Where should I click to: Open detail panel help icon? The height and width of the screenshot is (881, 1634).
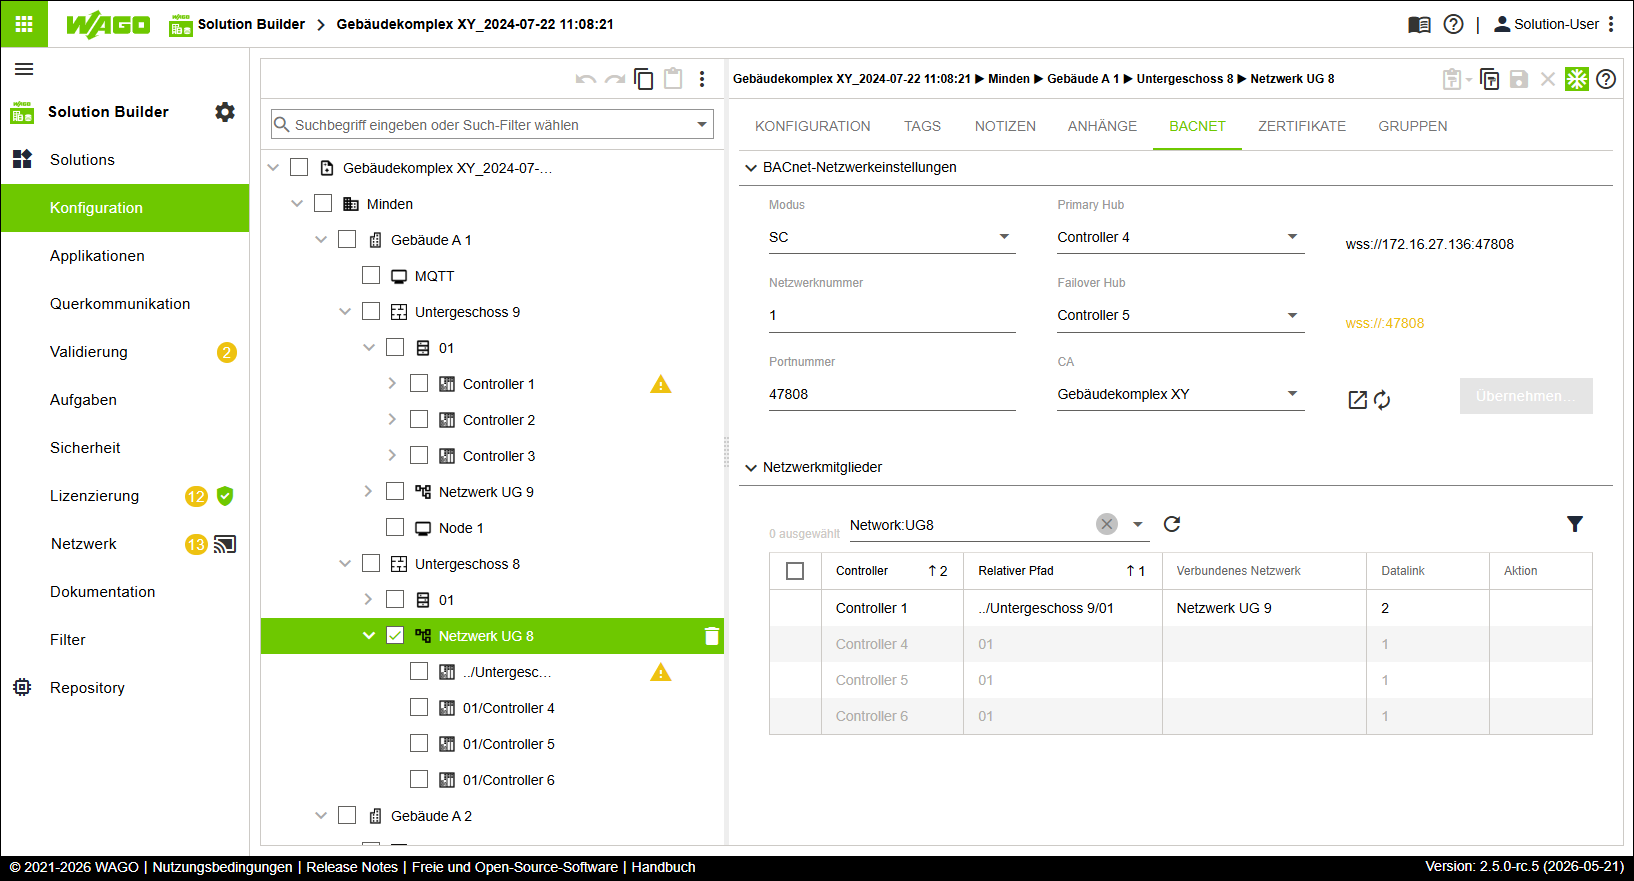[x=1606, y=79]
